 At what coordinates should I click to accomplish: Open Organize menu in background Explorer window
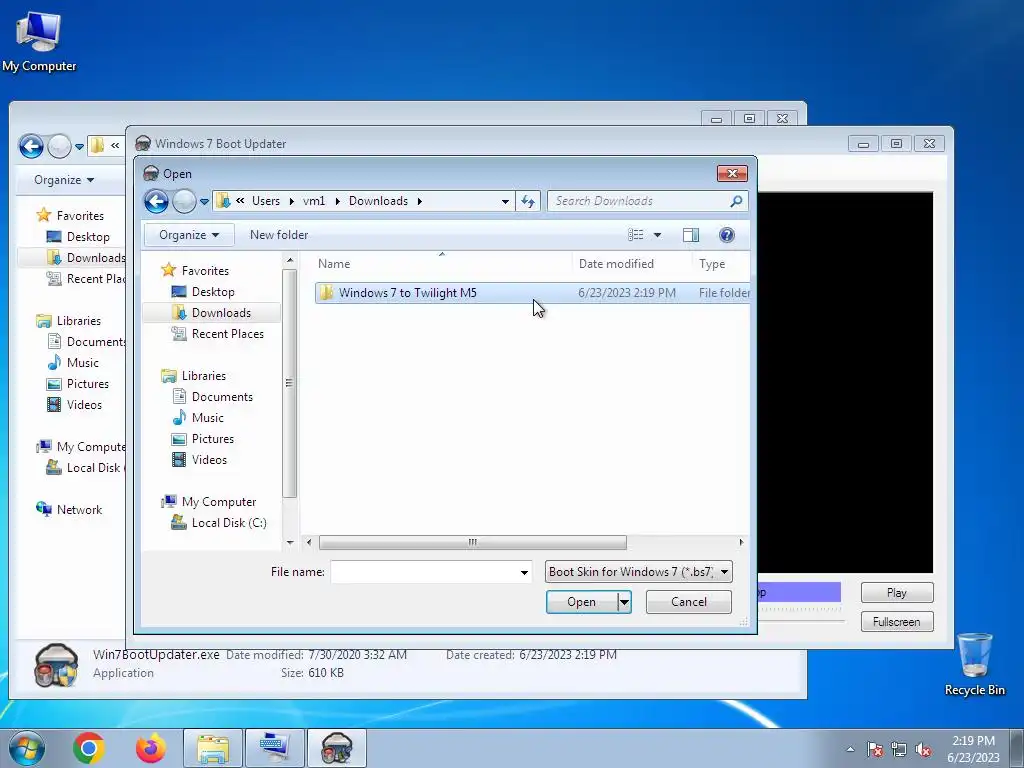[64, 180]
